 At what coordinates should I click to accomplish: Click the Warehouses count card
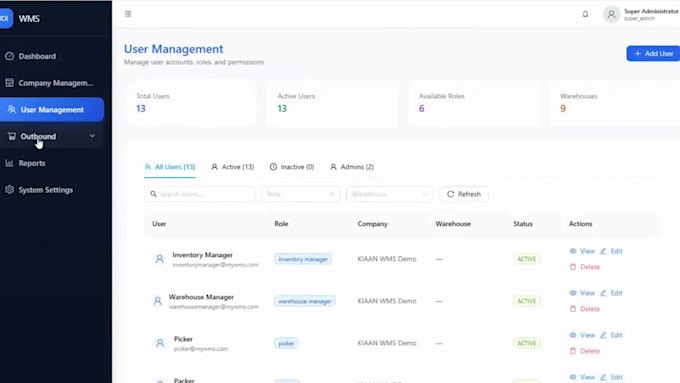[615, 103]
